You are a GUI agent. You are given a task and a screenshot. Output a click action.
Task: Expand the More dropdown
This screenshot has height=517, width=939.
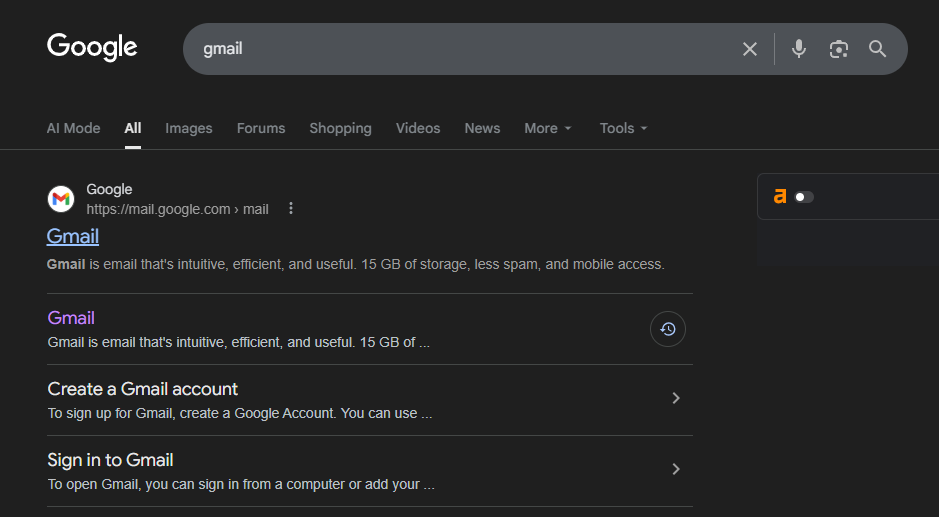548,128
